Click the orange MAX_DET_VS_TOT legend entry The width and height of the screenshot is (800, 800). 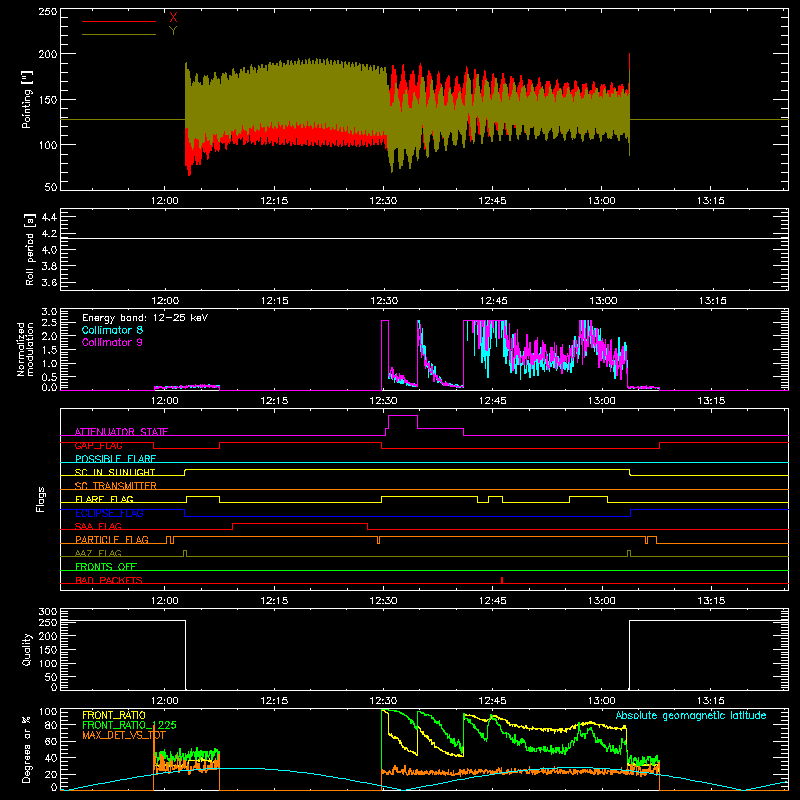pos(124,735)
